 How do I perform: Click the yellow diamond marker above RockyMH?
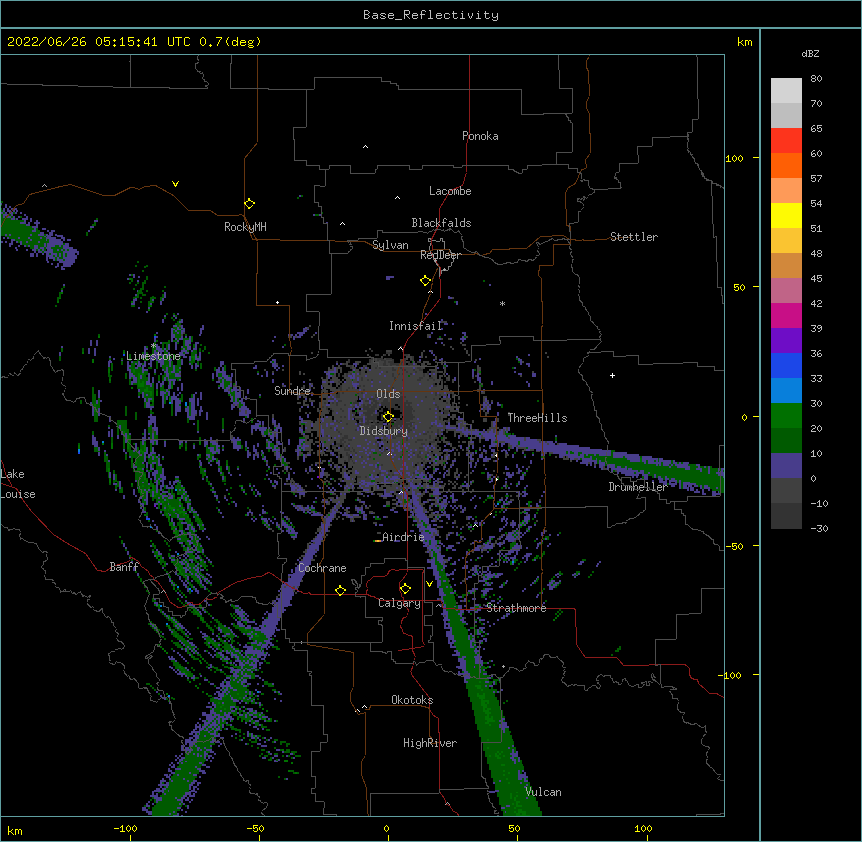point(250,204)
